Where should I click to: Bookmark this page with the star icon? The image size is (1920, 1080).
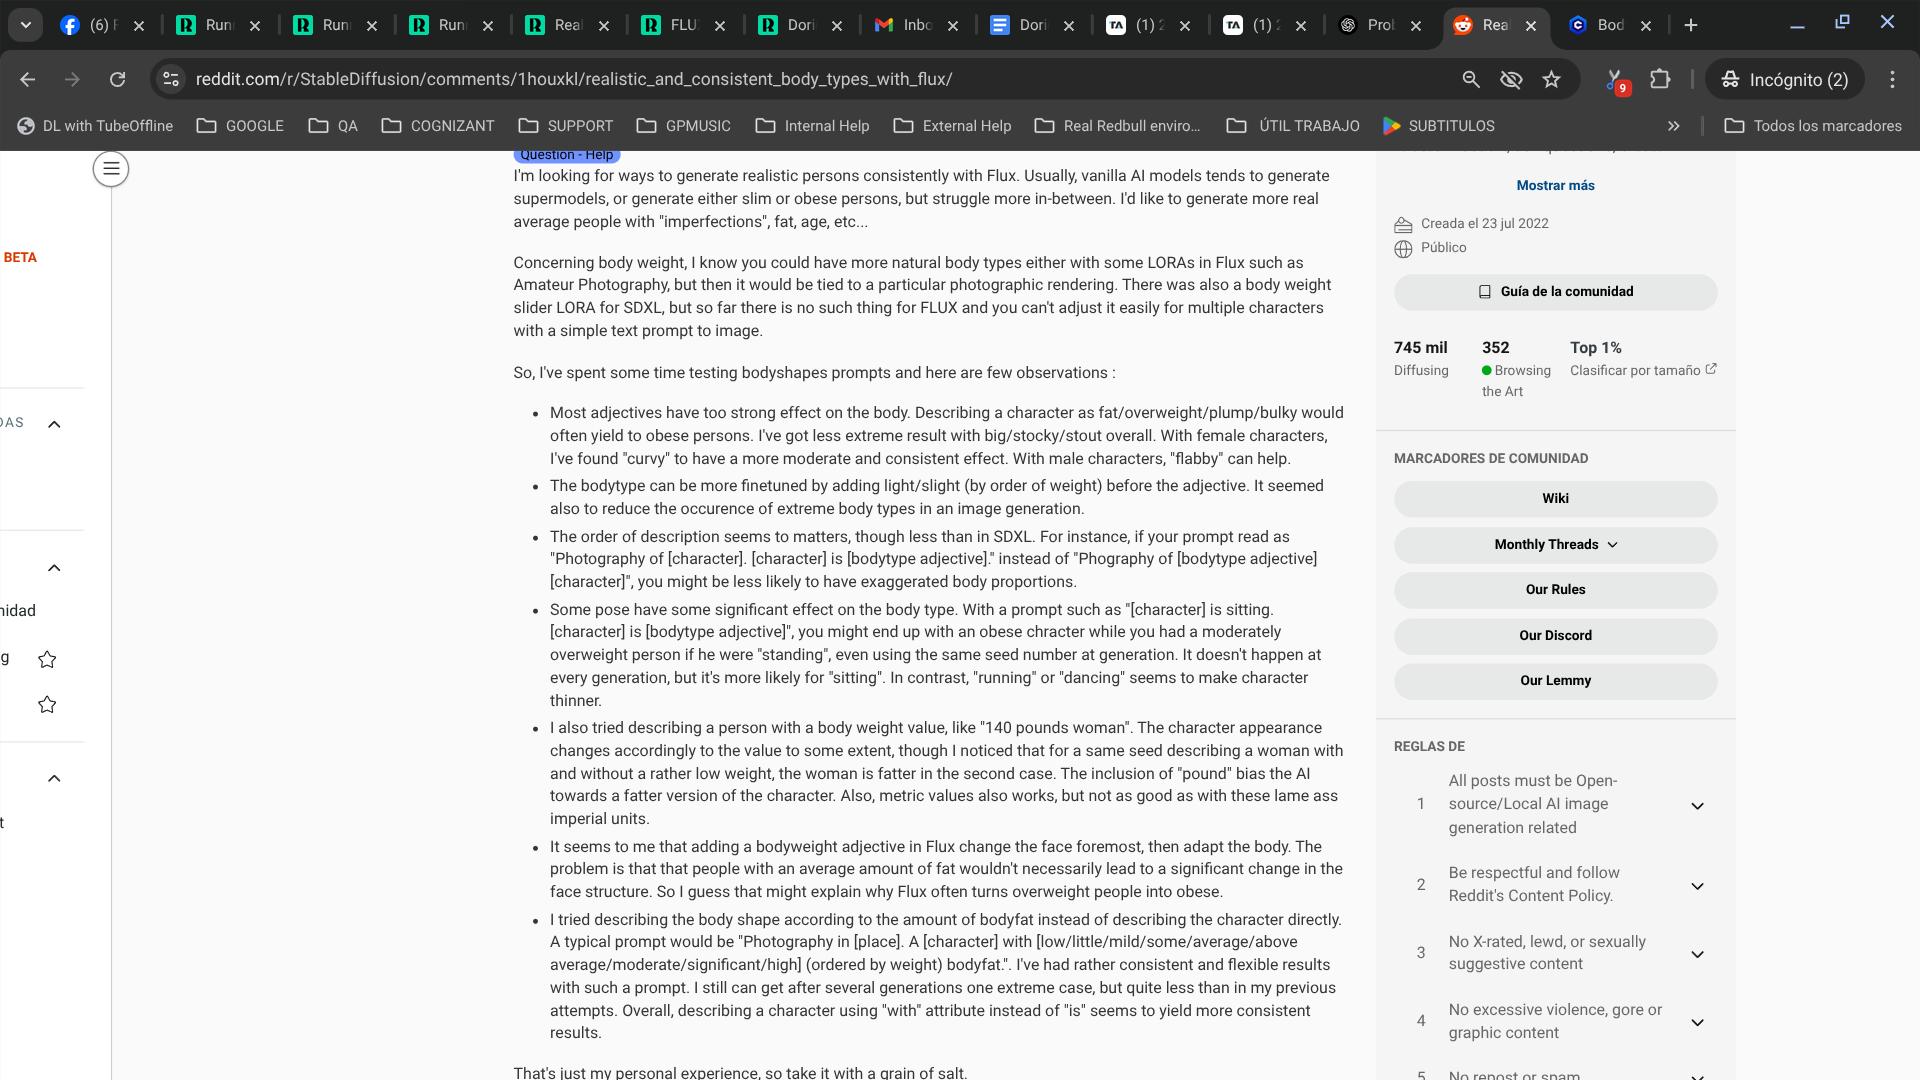(1551, 79)
